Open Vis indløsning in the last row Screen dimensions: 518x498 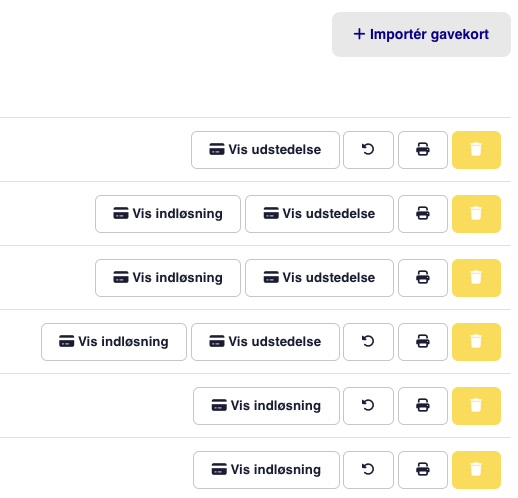tap(266, 470)
